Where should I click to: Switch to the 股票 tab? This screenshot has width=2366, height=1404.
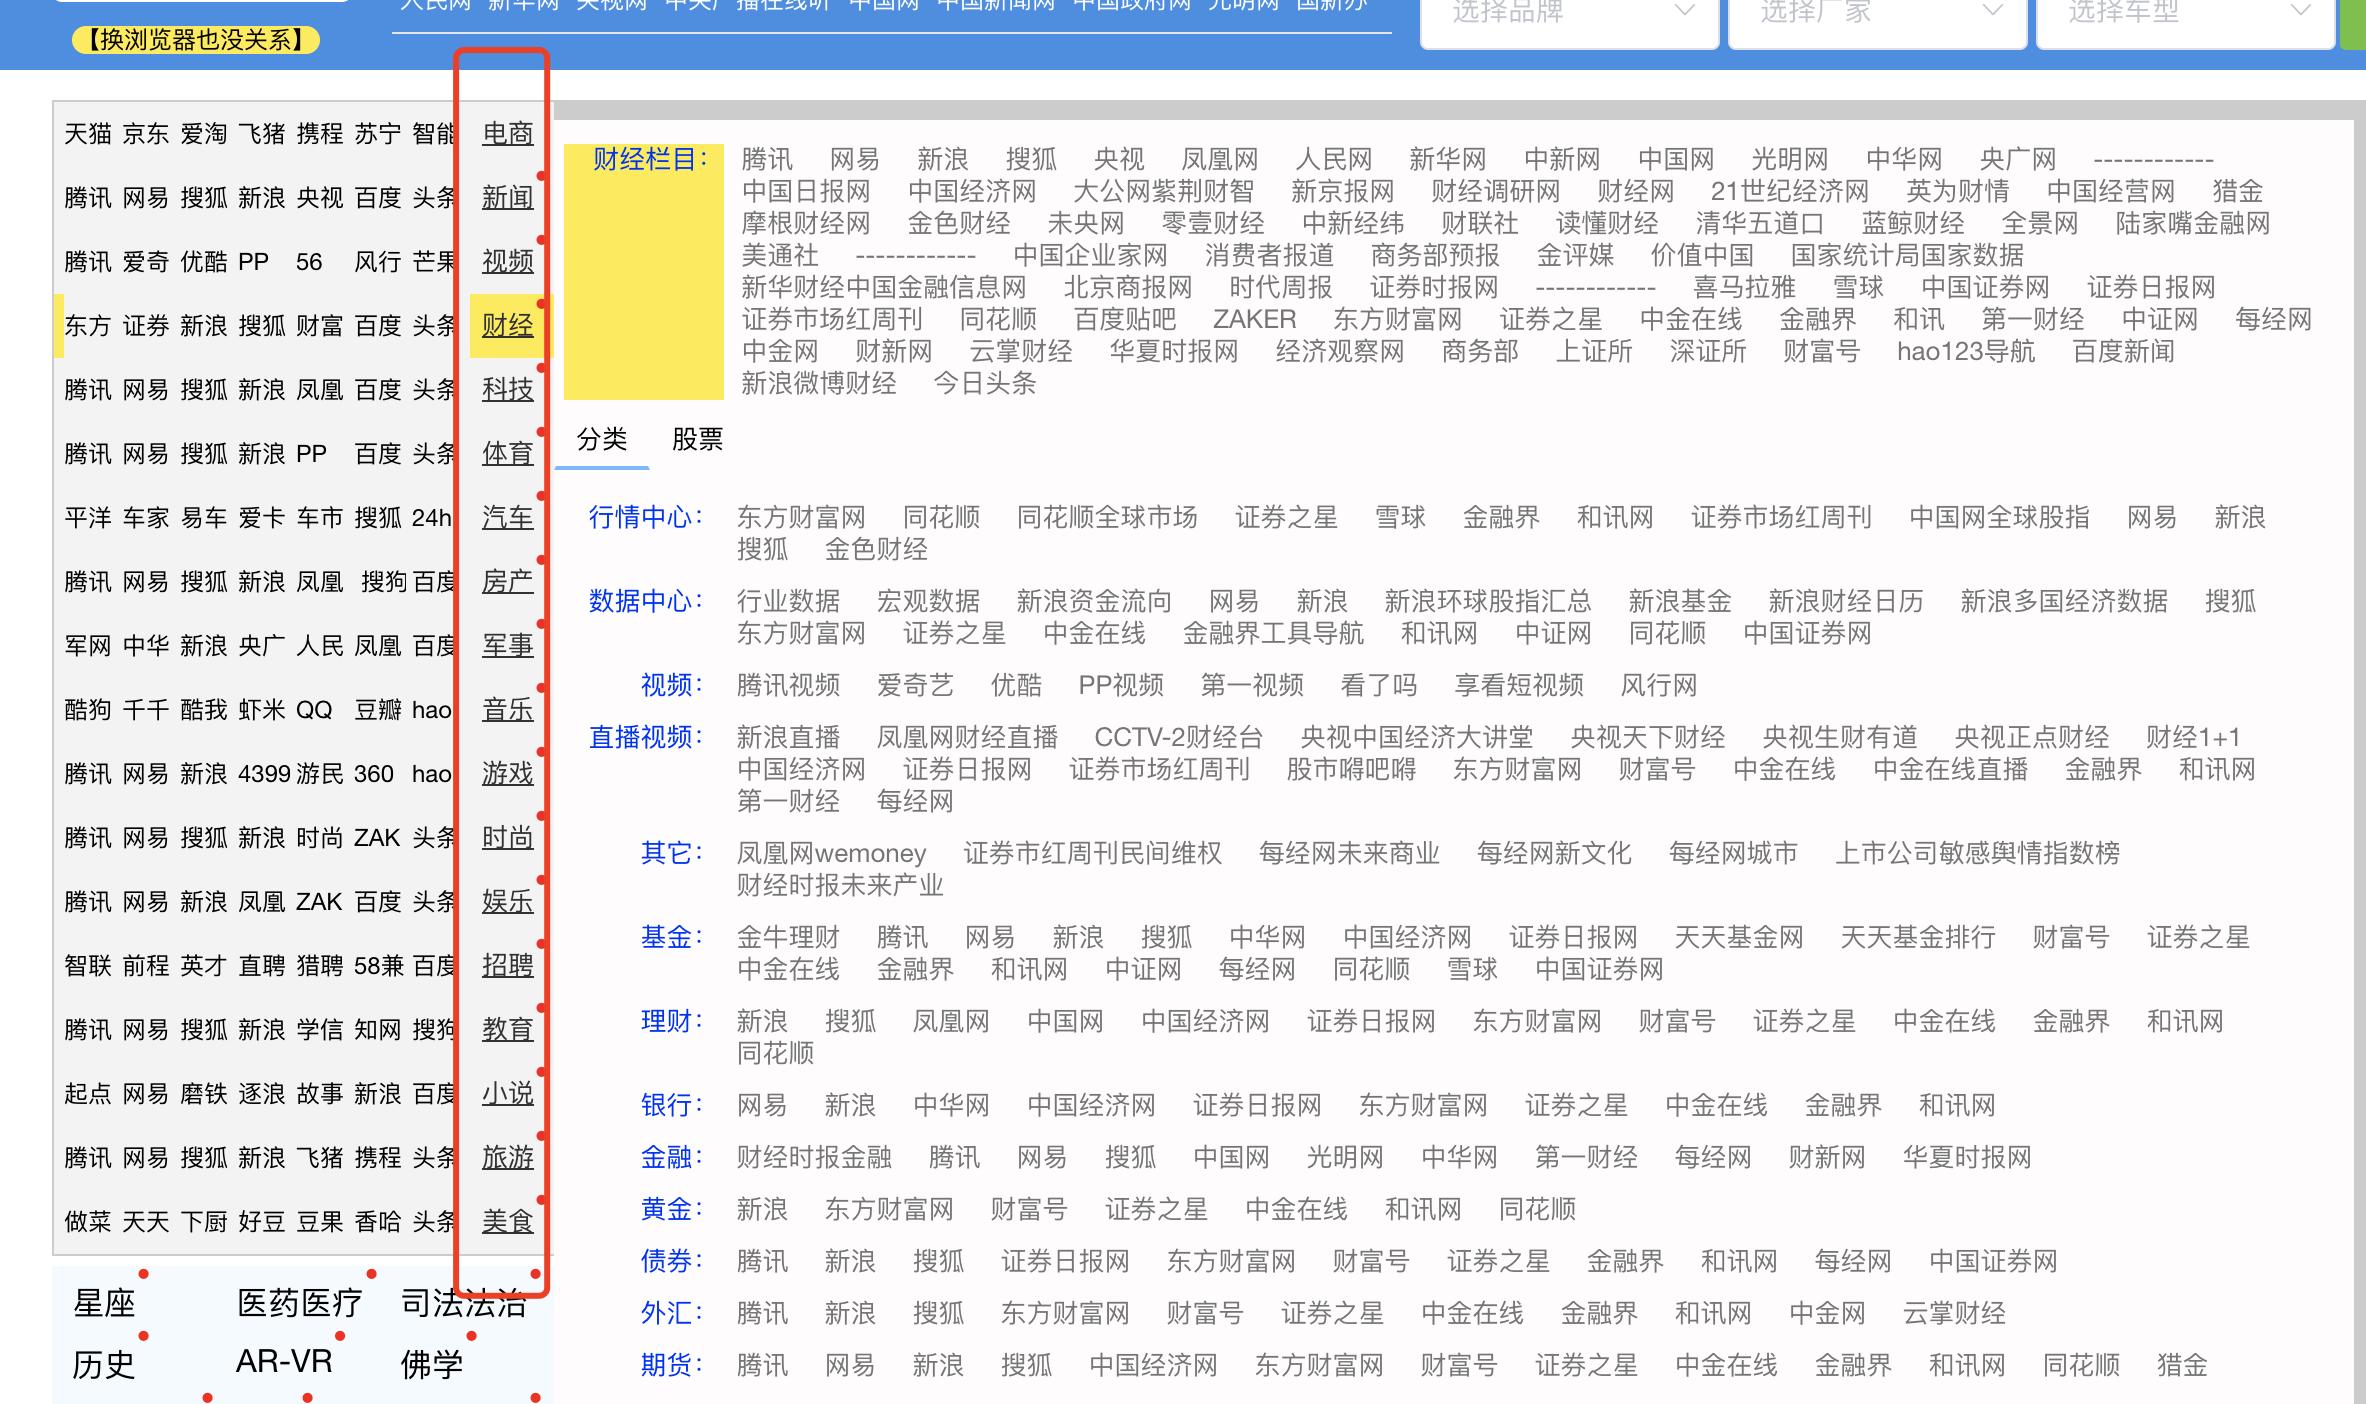(697, 440)
